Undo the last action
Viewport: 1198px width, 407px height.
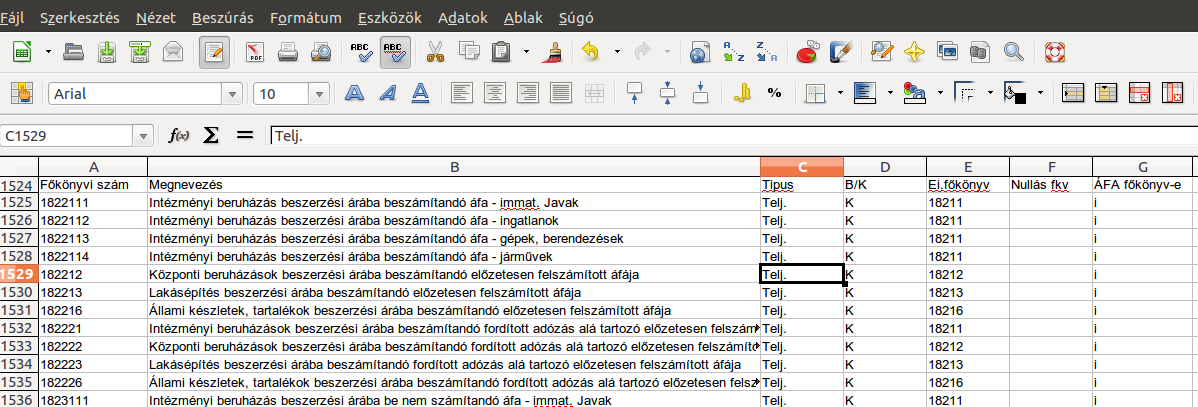[x=591, y=52]
